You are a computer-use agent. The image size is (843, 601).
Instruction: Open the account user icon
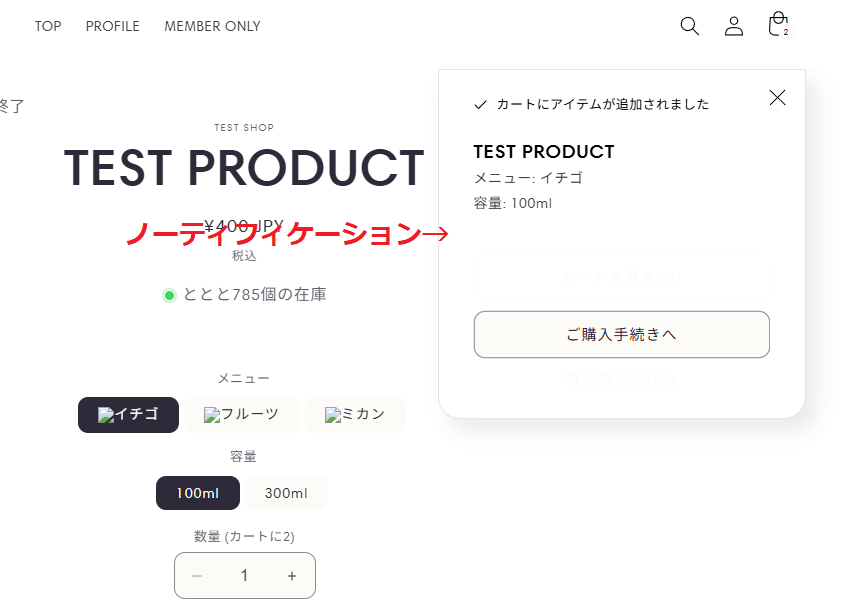pos(734,26)
